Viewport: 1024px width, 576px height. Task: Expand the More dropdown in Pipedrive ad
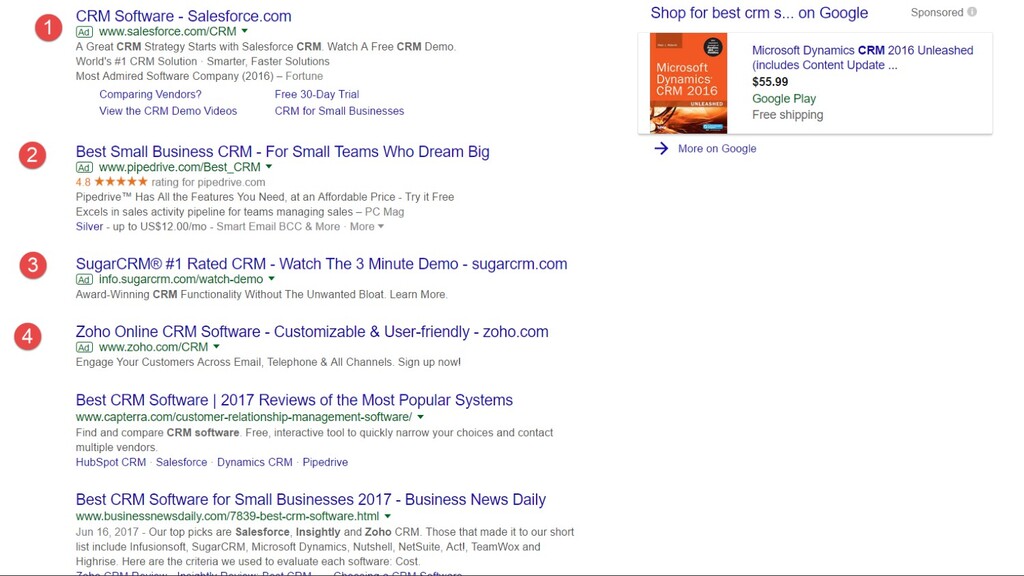click(x=366, y=227)
